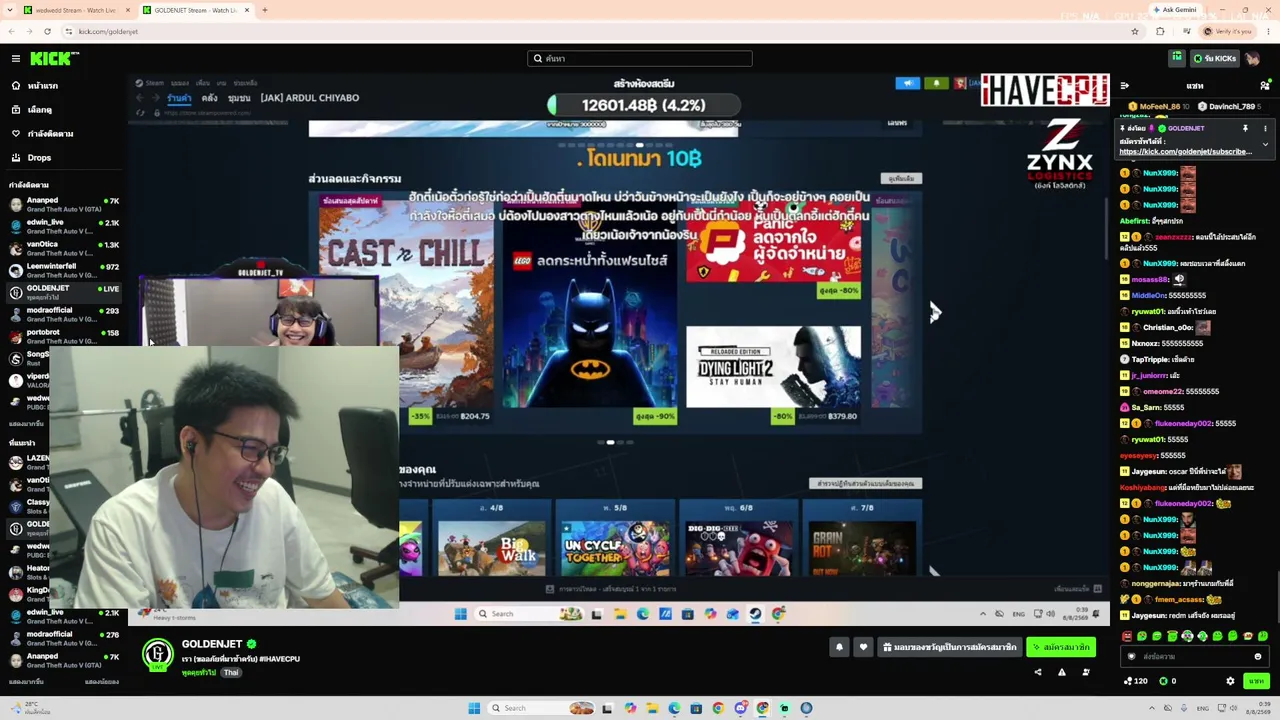Click the GOLDENJET channel name under the video
Screen dimensions: 1280x720
[x=212, y=644]
